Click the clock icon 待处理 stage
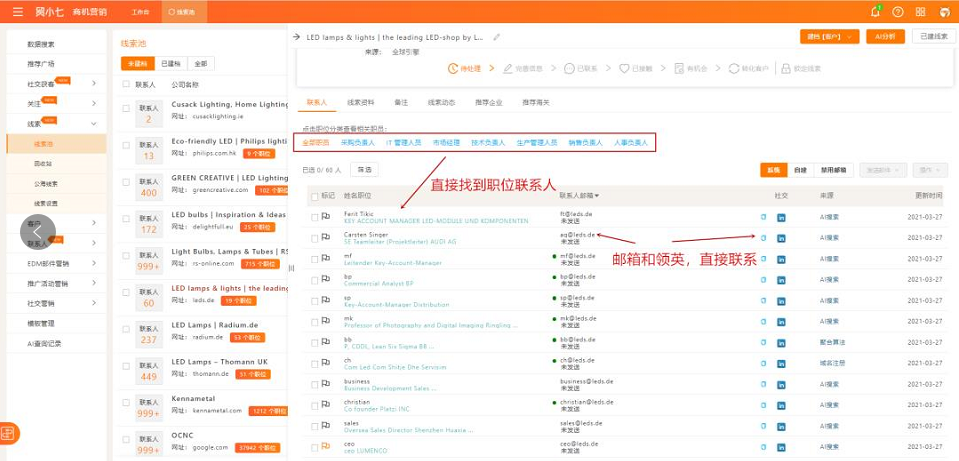 pos(453,68)
